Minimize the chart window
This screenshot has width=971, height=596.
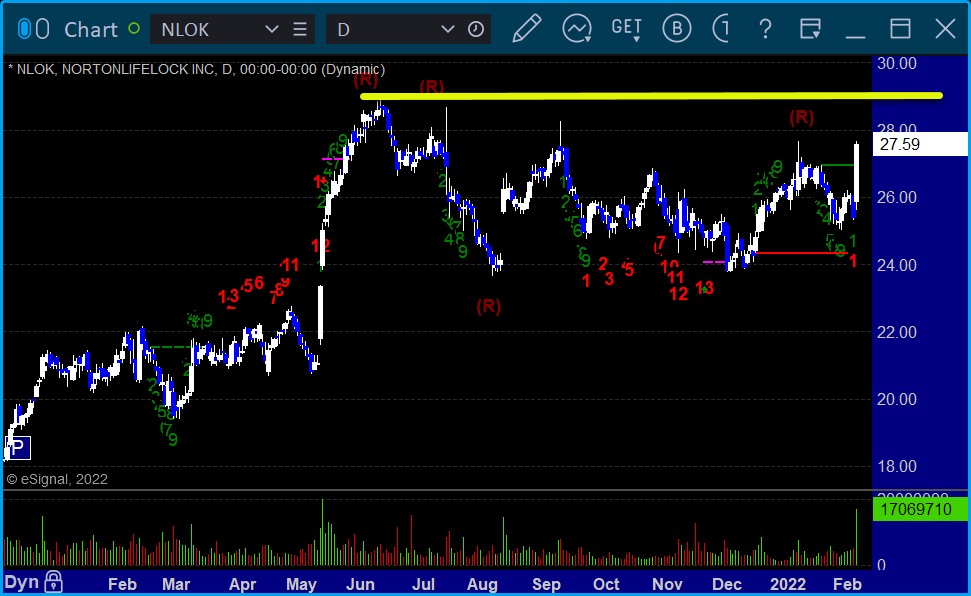click(855, 36)
